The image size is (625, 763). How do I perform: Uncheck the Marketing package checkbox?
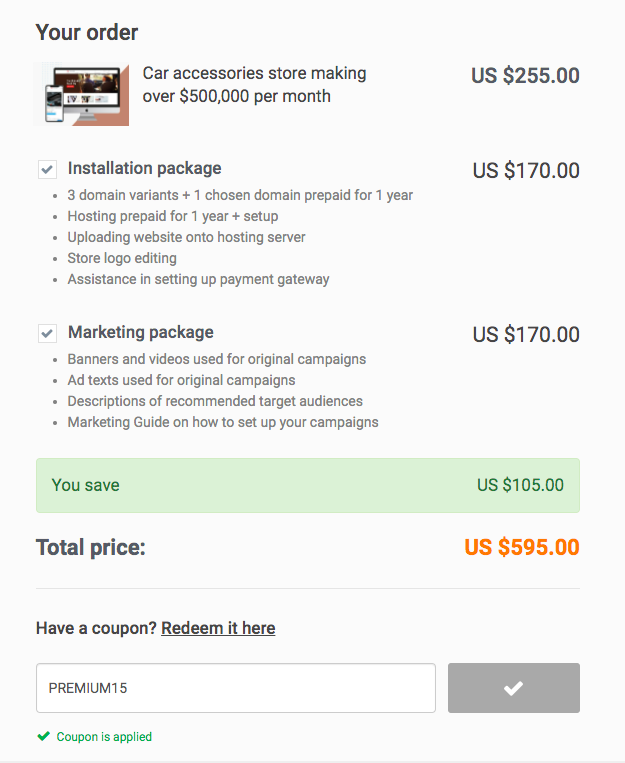point(47,333)
